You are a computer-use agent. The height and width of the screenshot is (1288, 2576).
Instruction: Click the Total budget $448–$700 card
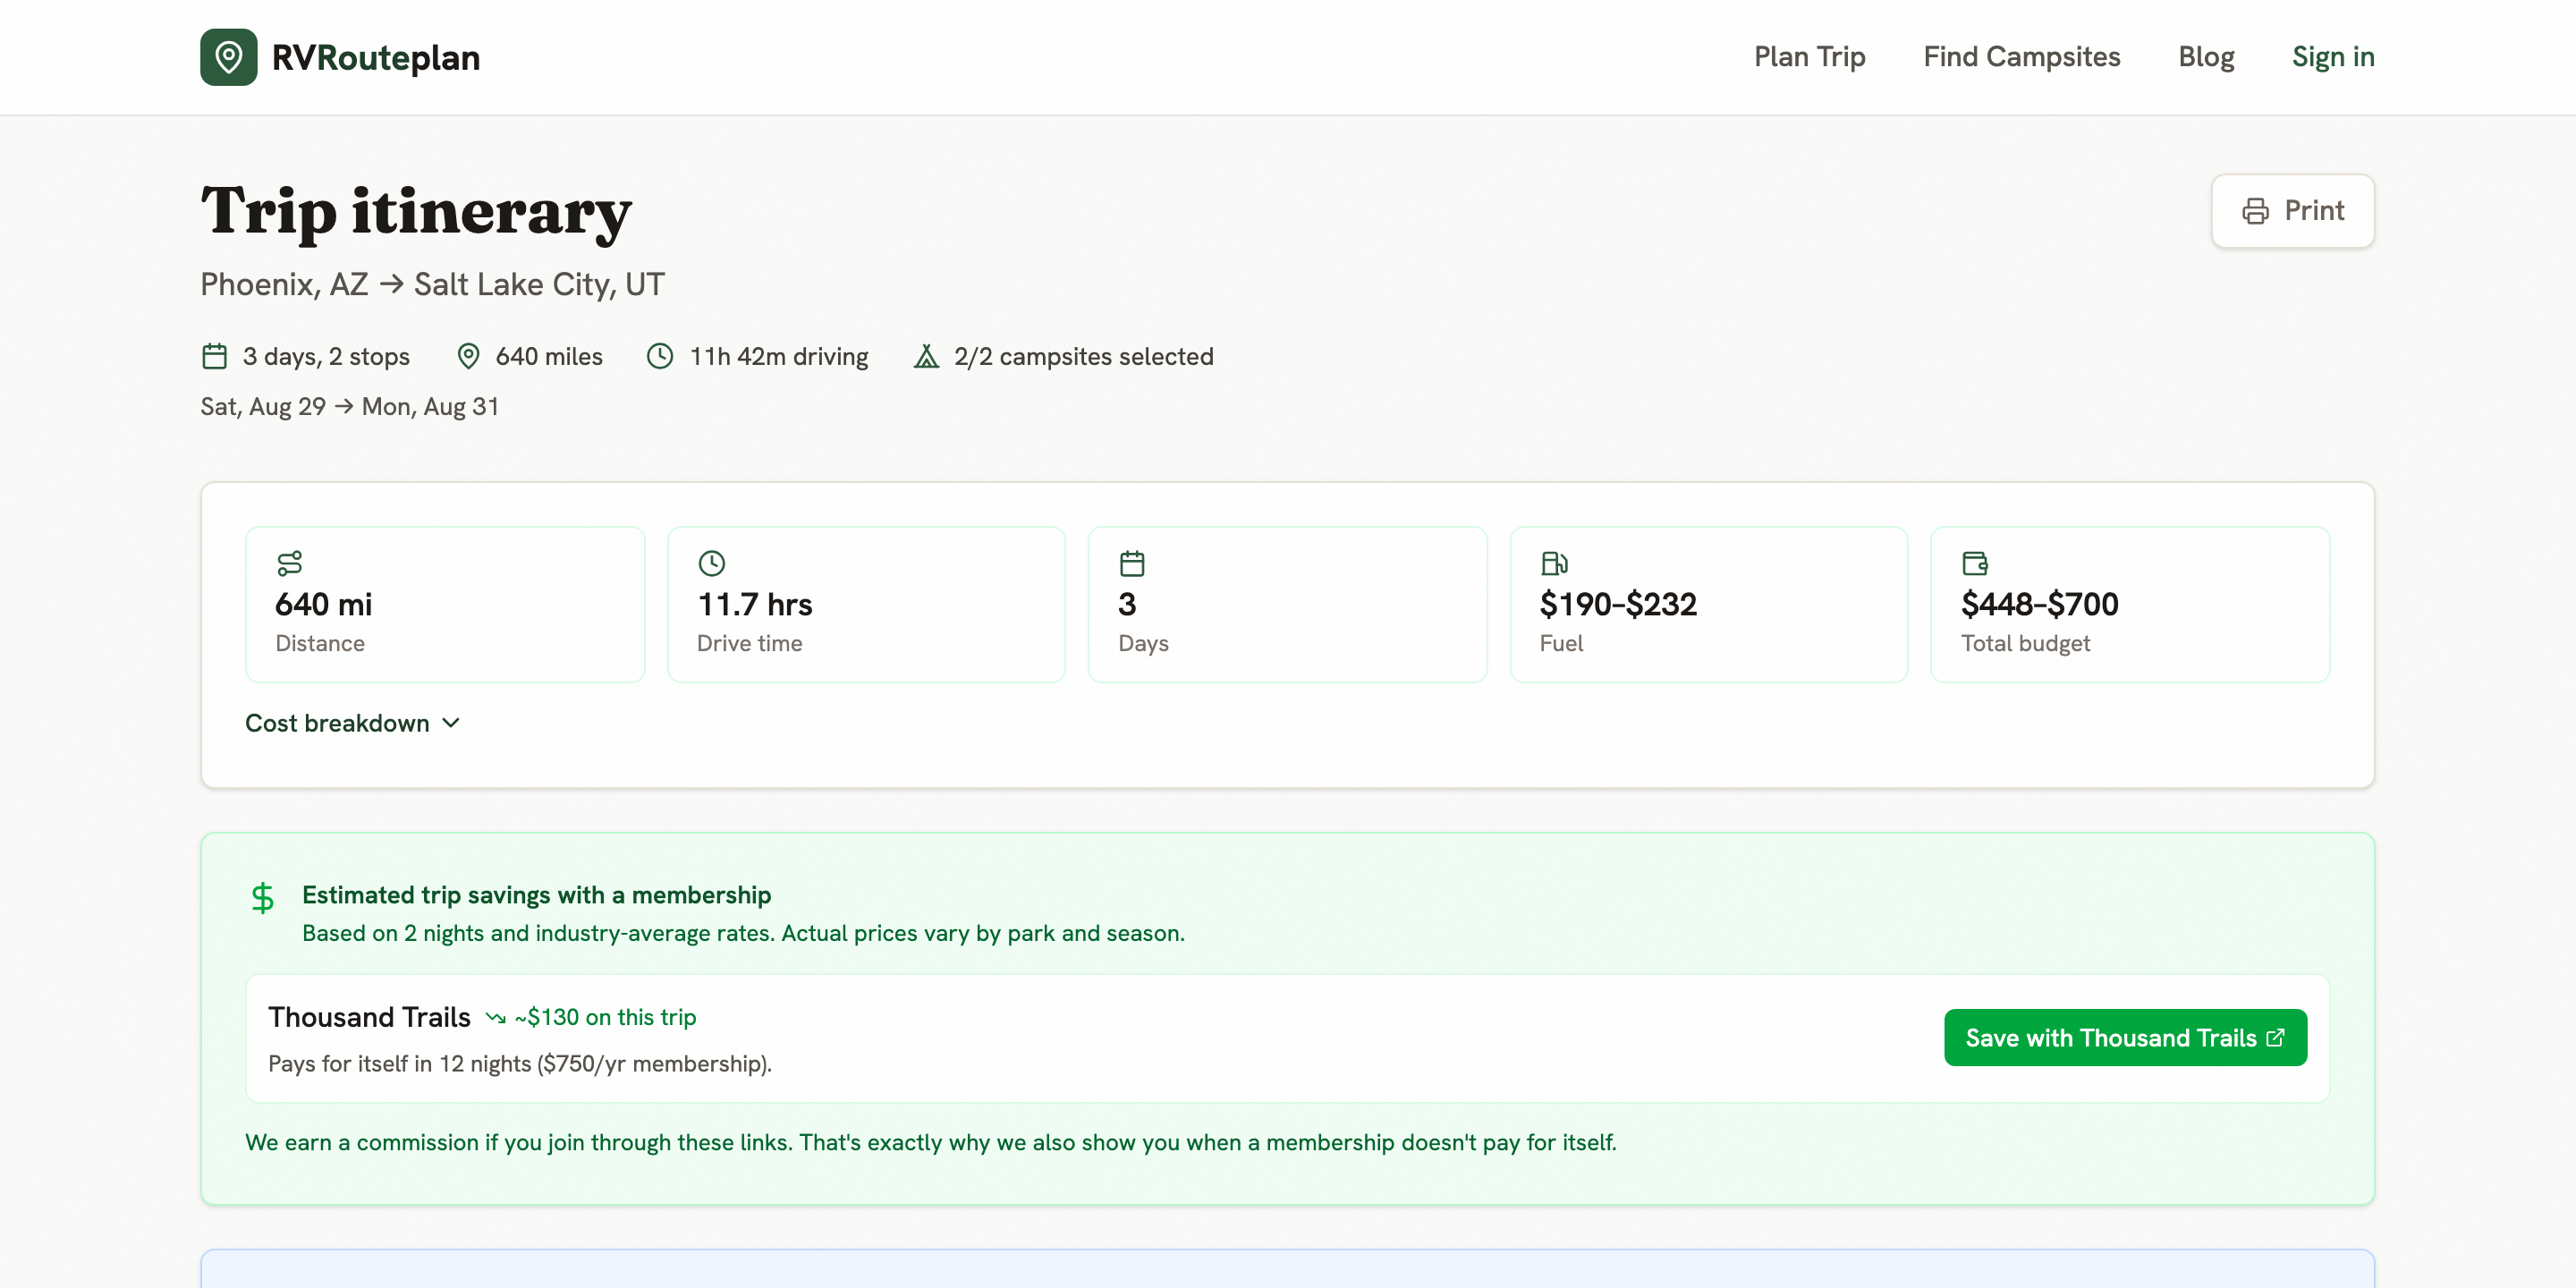coord(2130,605)
